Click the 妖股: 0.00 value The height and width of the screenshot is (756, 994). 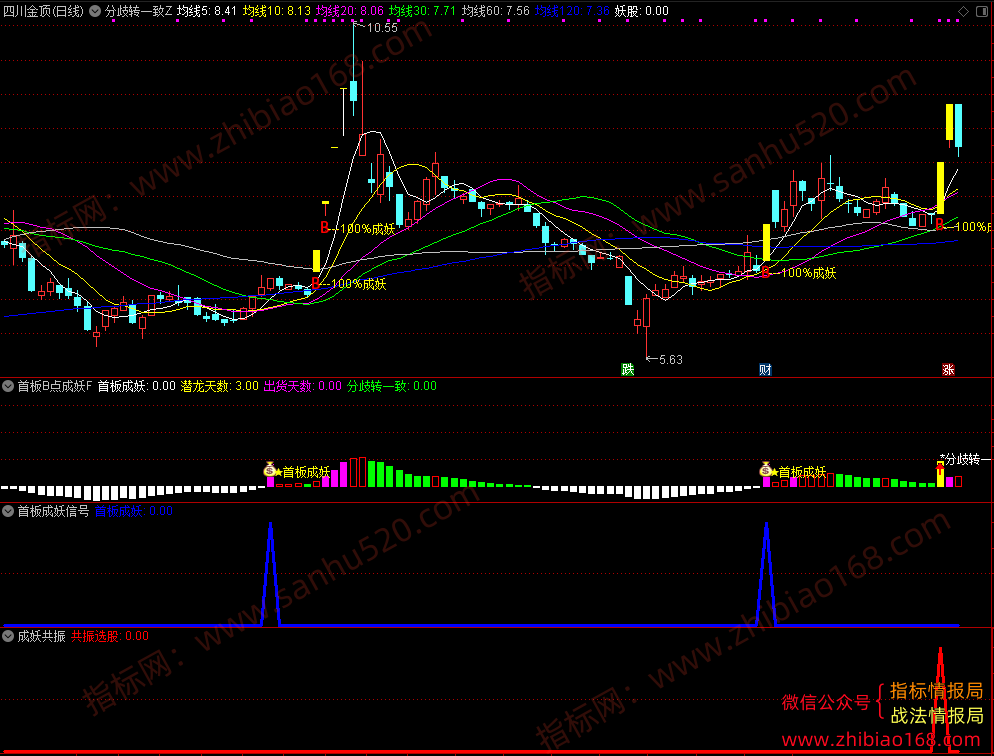tap(642, 11)
